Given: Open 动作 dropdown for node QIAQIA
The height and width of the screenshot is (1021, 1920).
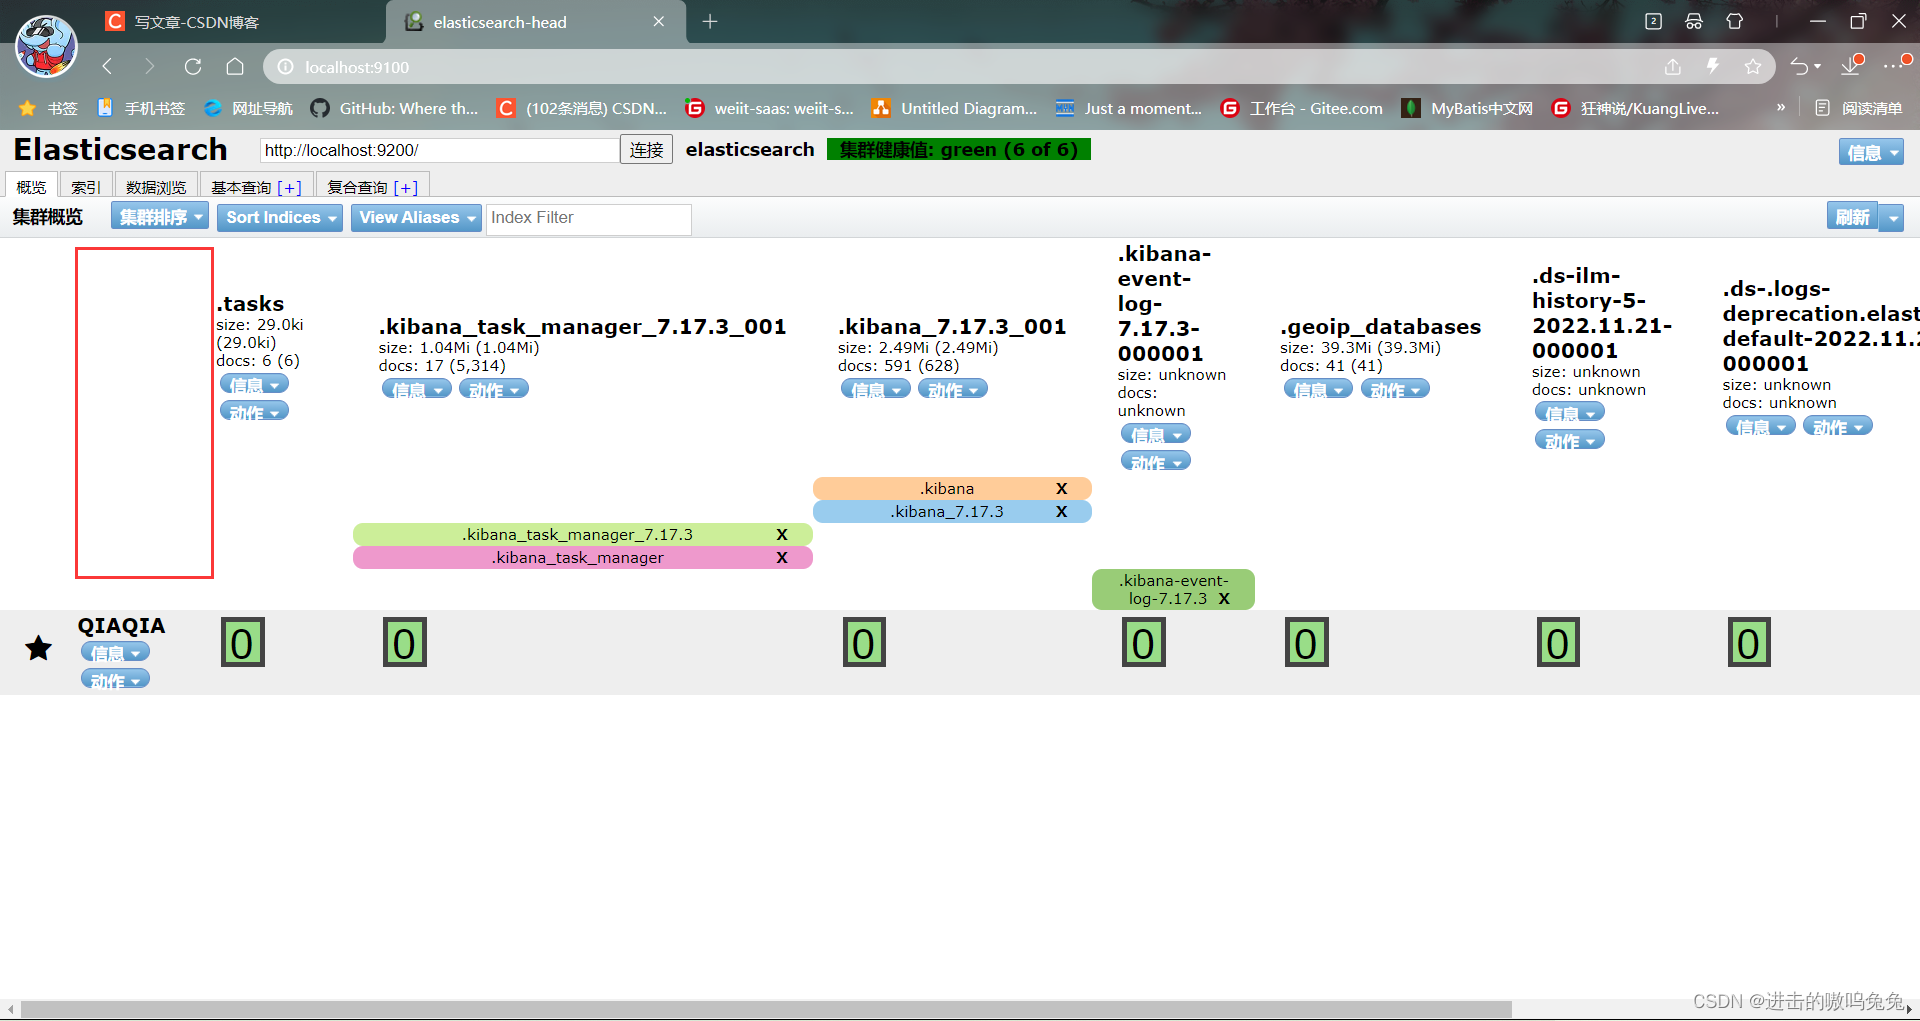Looking at the screenshot, I should click(115, 679).
